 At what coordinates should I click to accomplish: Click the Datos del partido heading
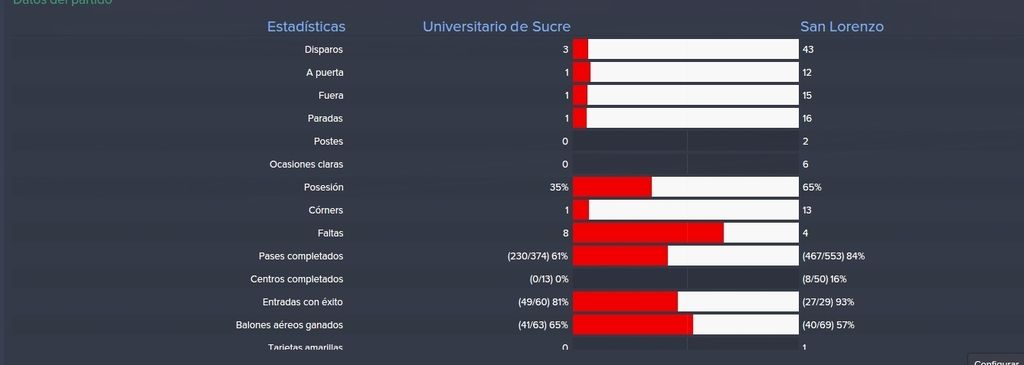pos(63,3)
